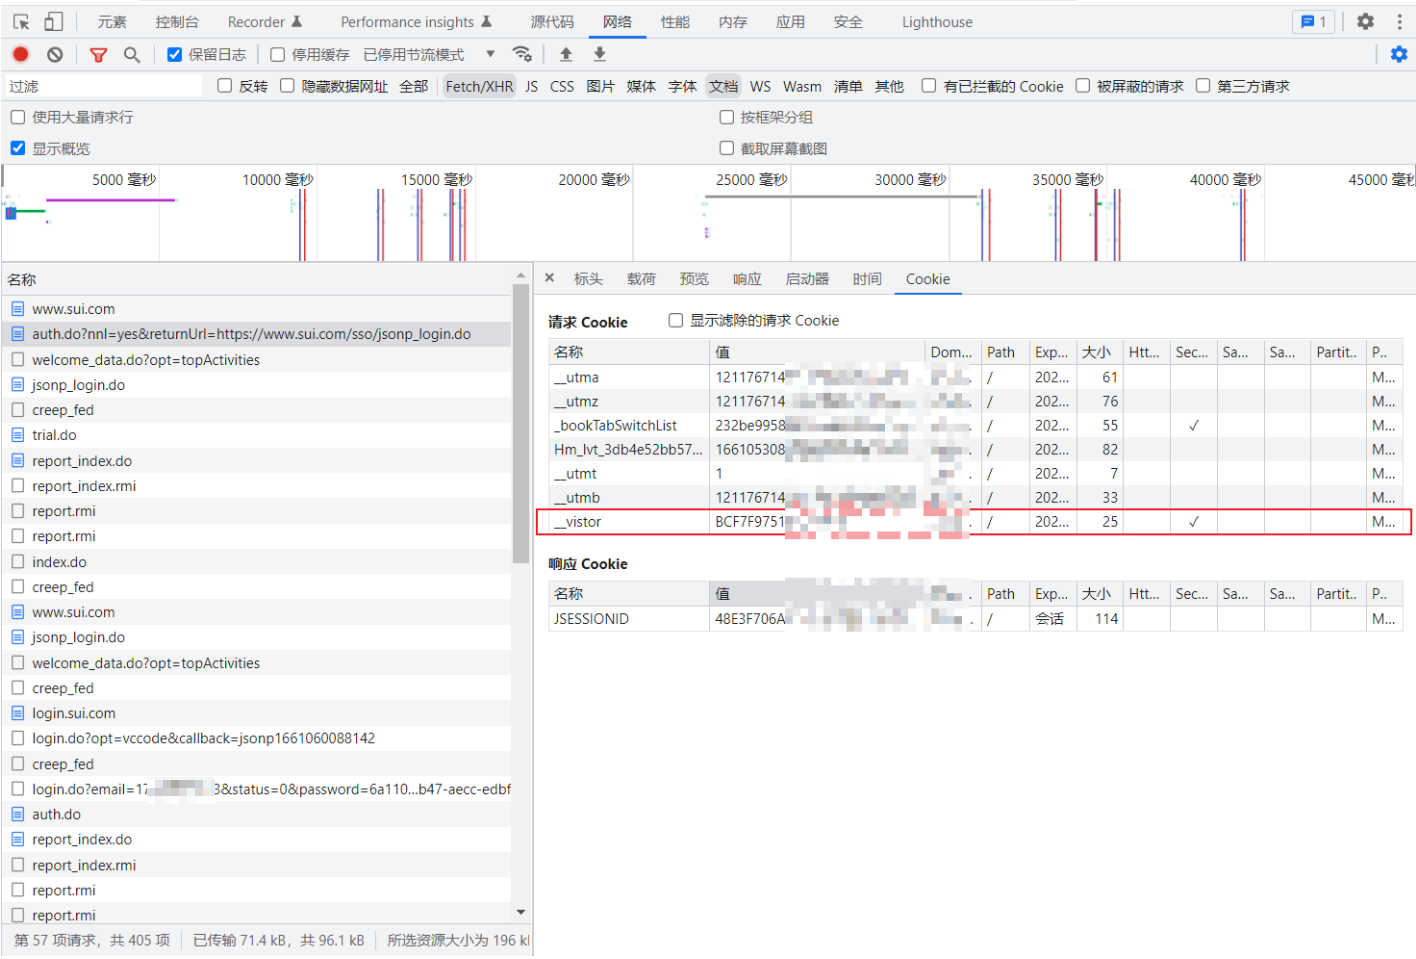1416x959 pixels.
Task: Toggle the device toolbar icon
Action: pos(54,22)
